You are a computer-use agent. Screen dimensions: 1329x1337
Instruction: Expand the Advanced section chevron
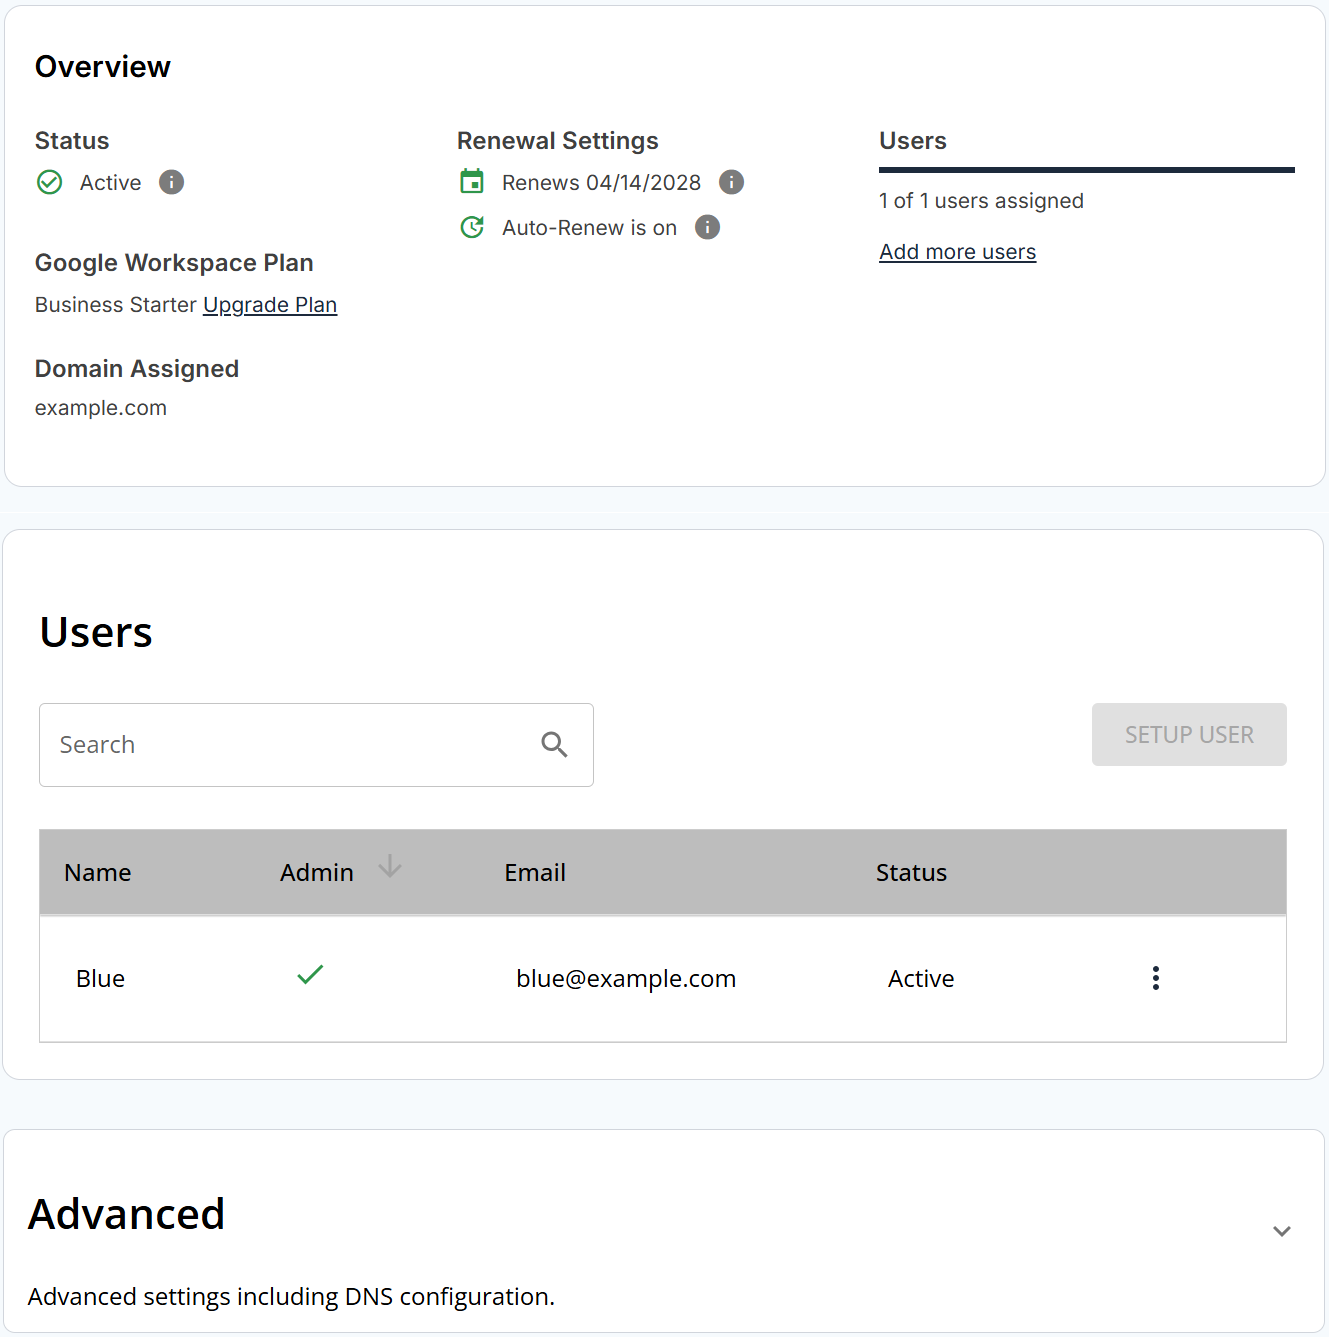[x=1282, y=1231]
